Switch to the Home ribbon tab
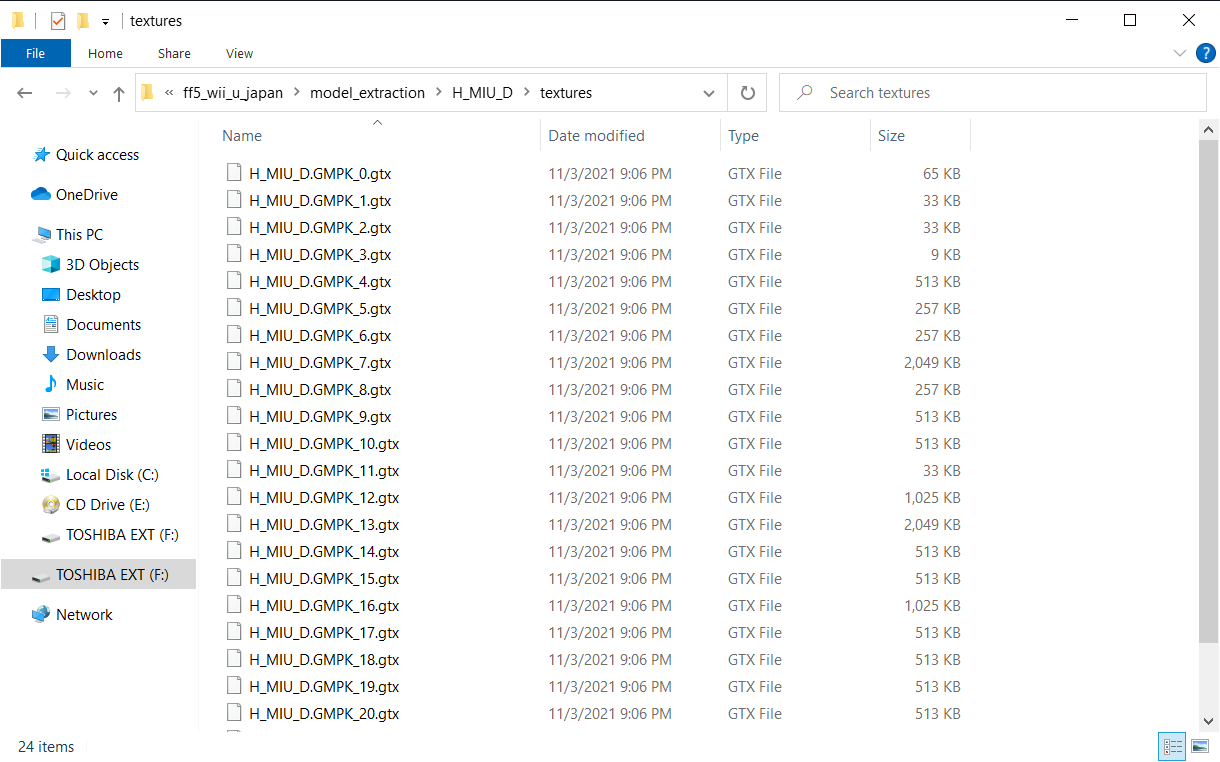1220x762 pixels. pyautogui.click(x=105, y=53)
